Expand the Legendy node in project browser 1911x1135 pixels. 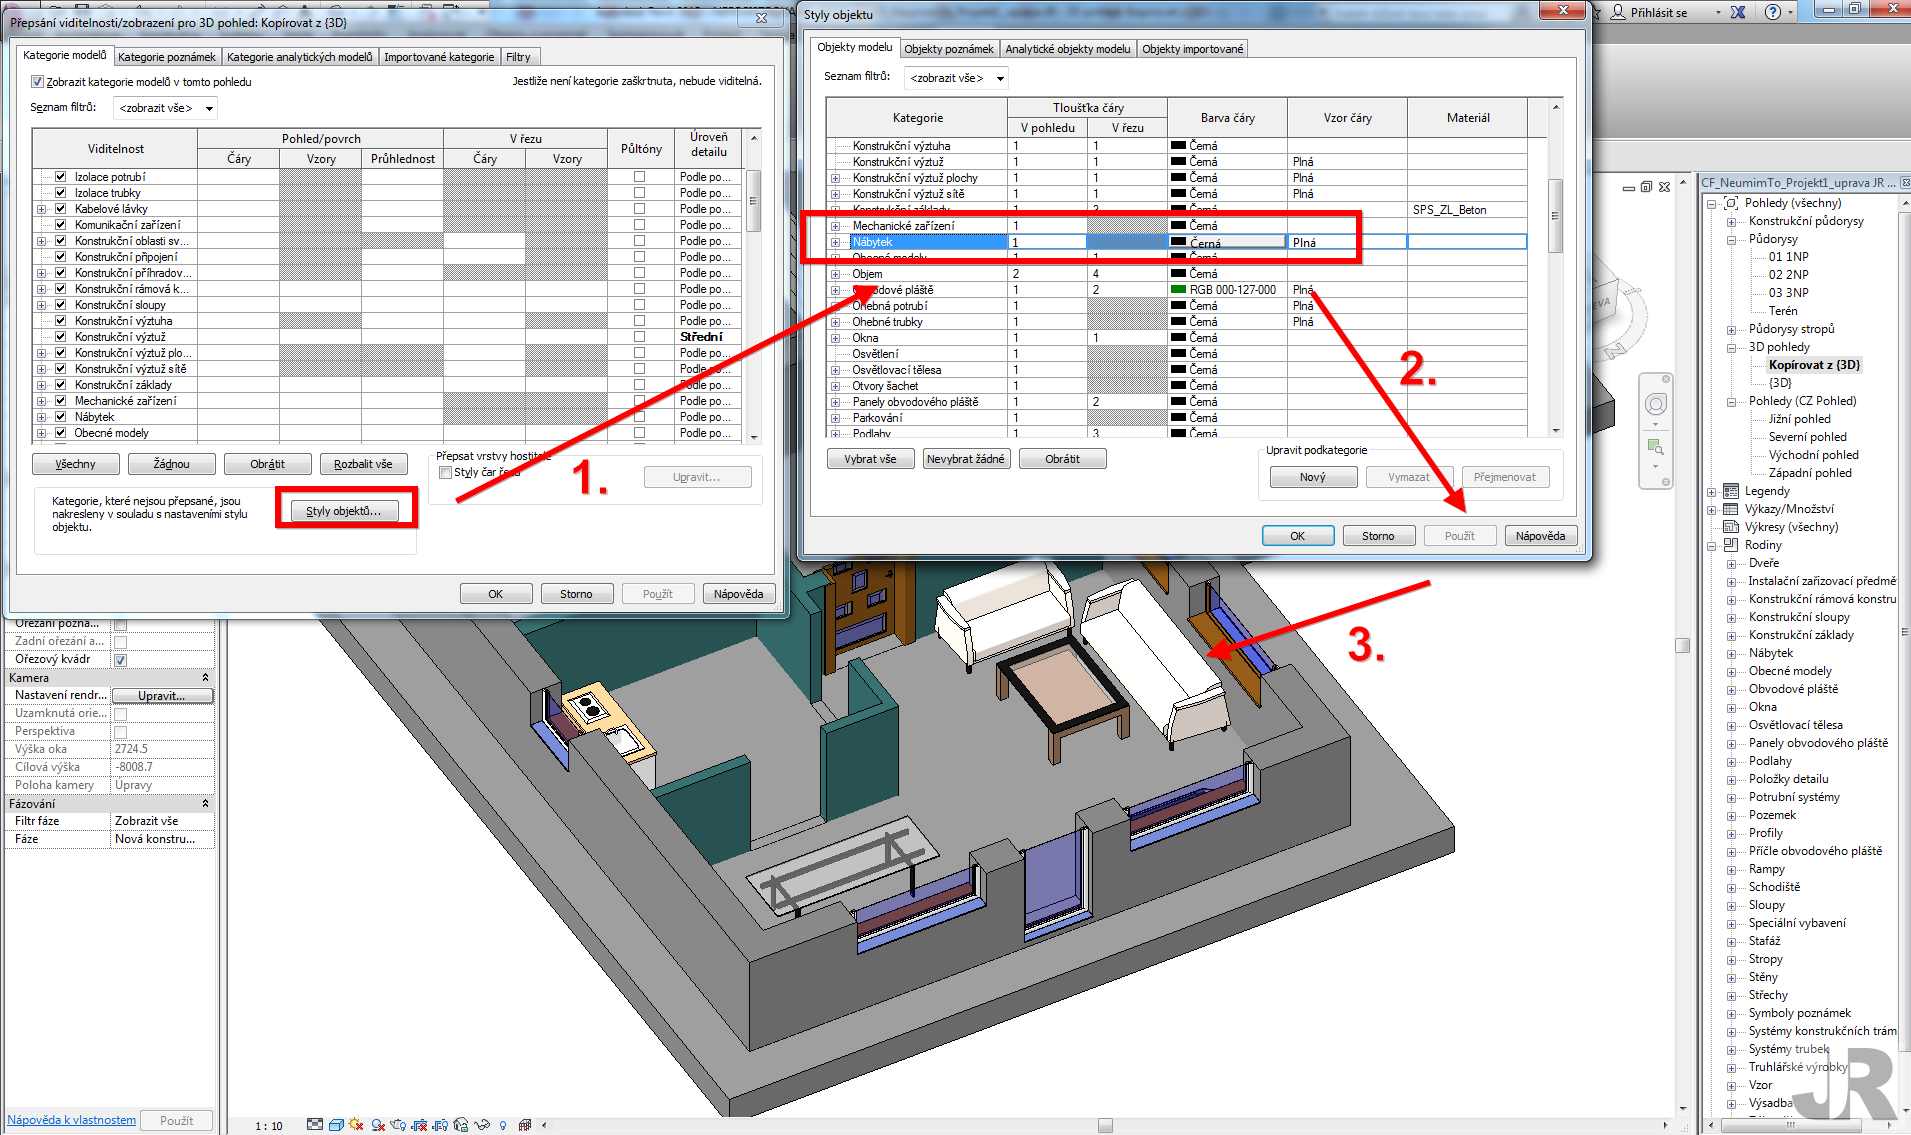(1712, 492)
